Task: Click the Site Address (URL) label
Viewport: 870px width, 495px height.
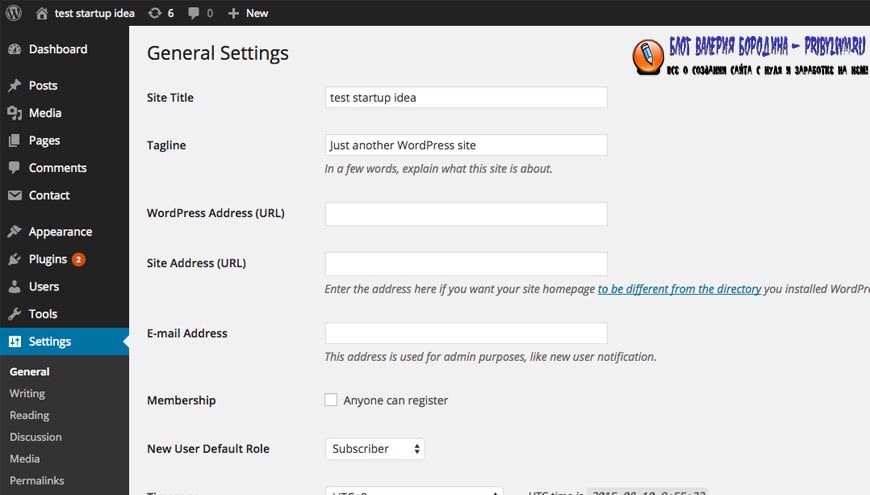Action: pos(196,263)
